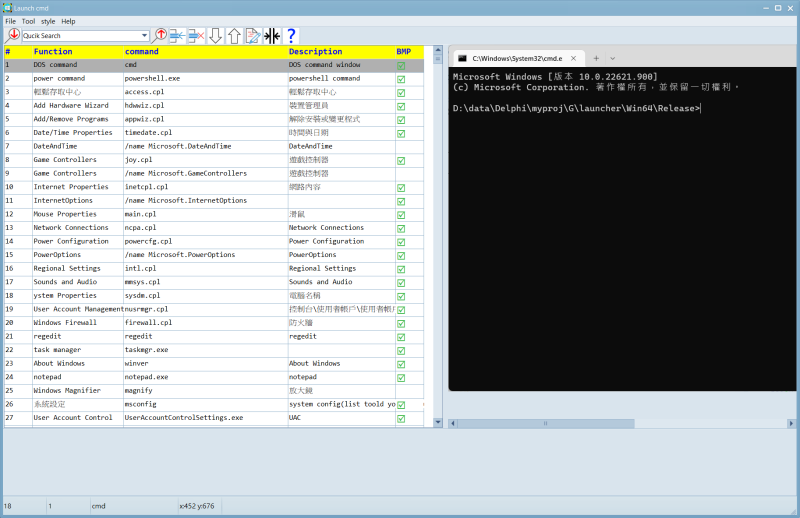
Task: Open the style menu
Action: (x=48, y=21)
